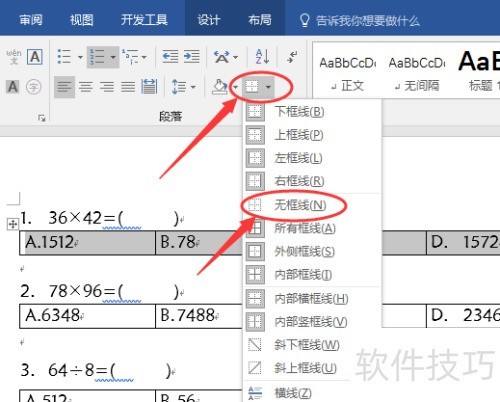
Task: Toggle Center alignment button
Action: pos(86,87)
